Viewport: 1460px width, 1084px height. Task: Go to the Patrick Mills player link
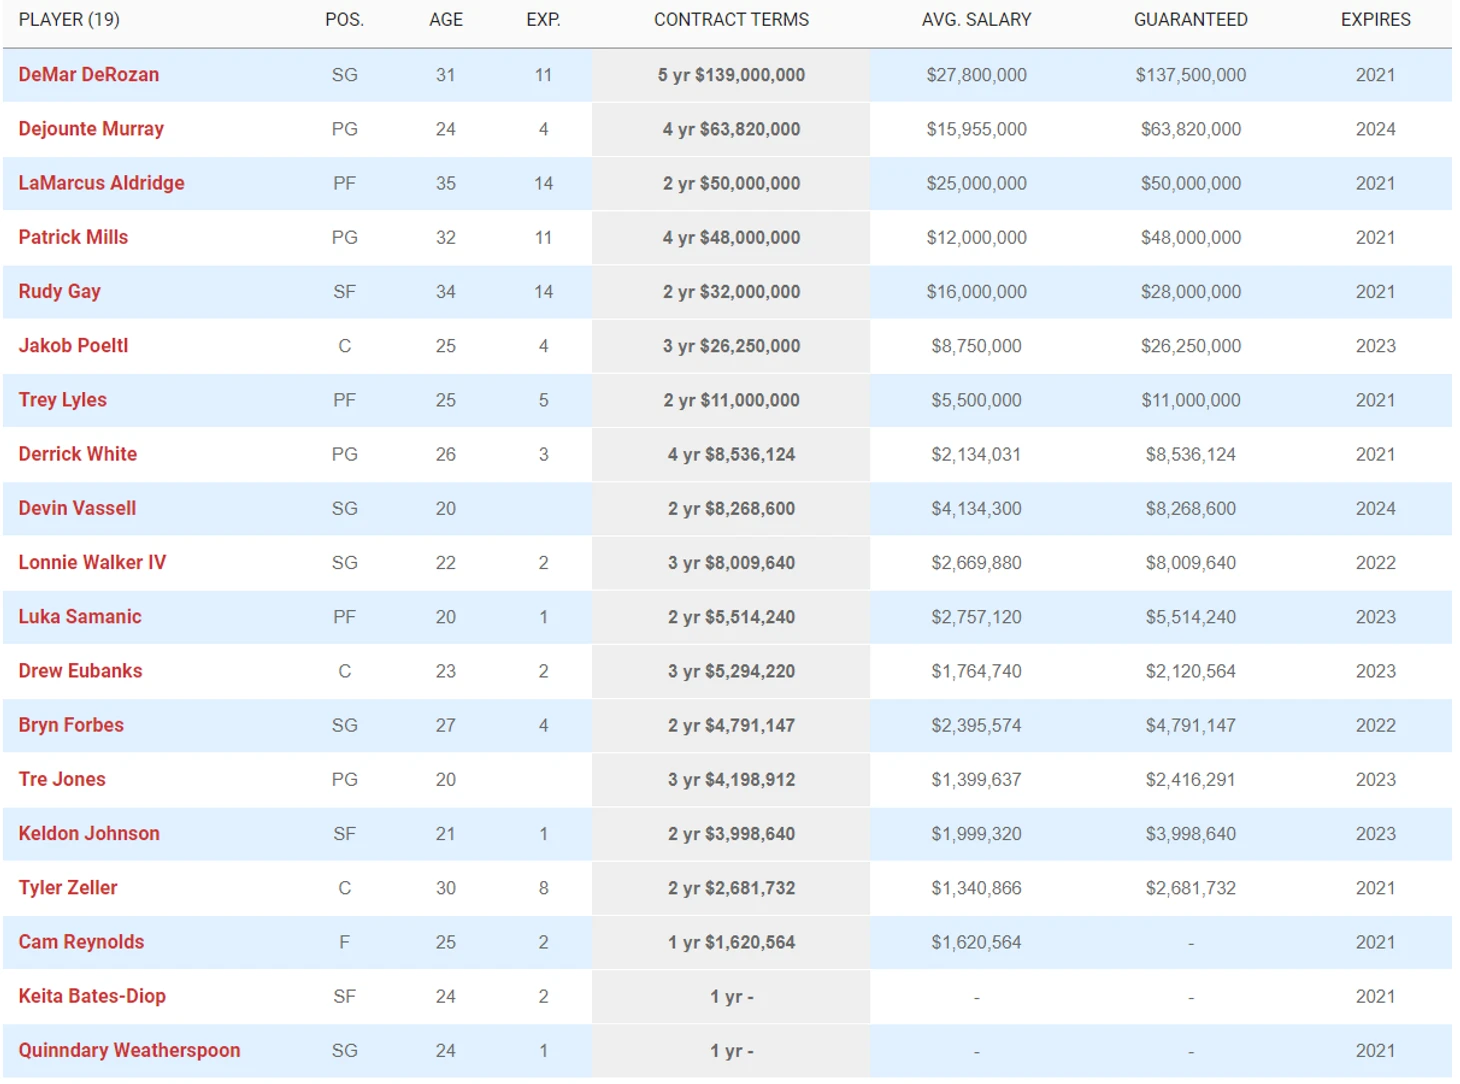[73, 237]
